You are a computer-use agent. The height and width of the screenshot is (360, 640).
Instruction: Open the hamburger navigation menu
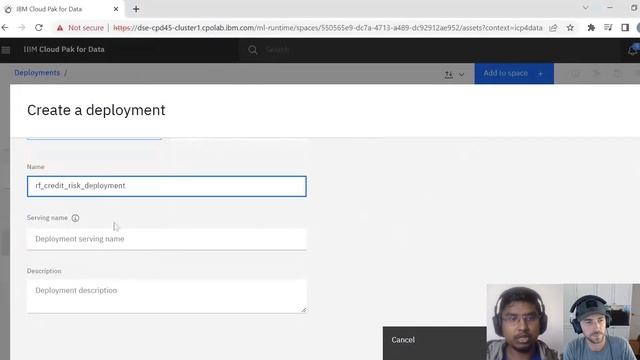tap(6, 50)
